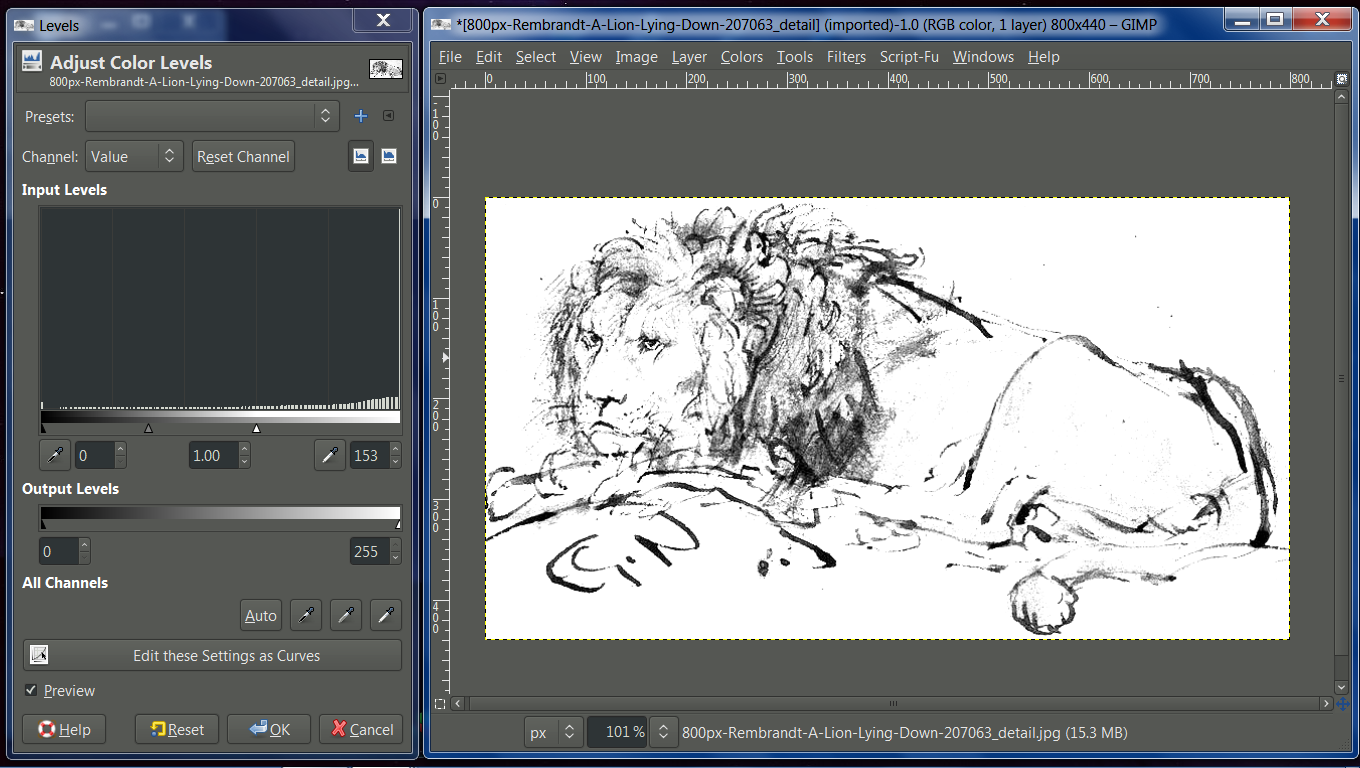Open the presets options menu arrow icon
The width and height of the screenshot is (1360, 768).
(x=389, y=116)
